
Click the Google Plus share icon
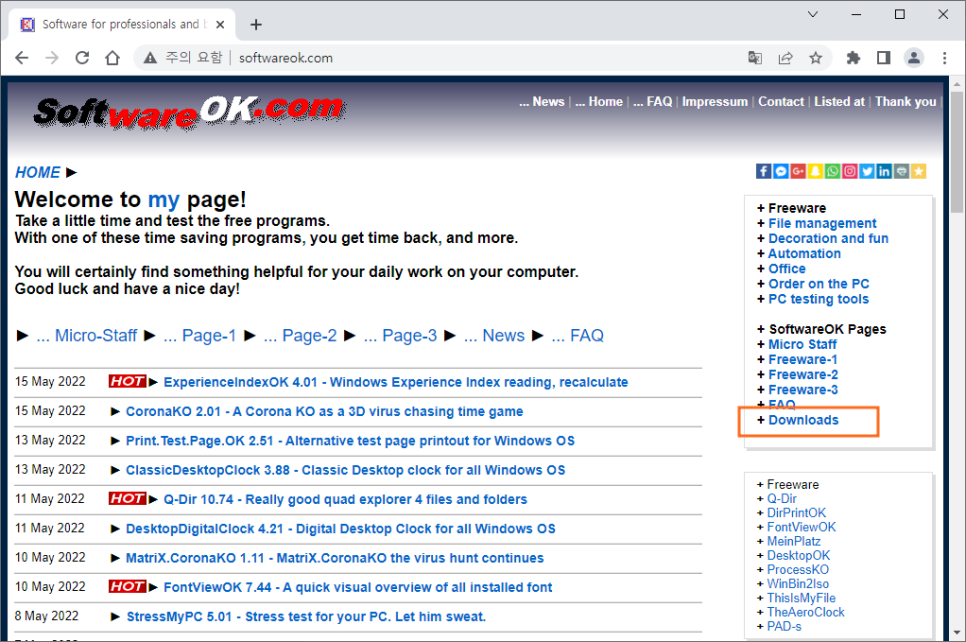[x=798, y=171]
